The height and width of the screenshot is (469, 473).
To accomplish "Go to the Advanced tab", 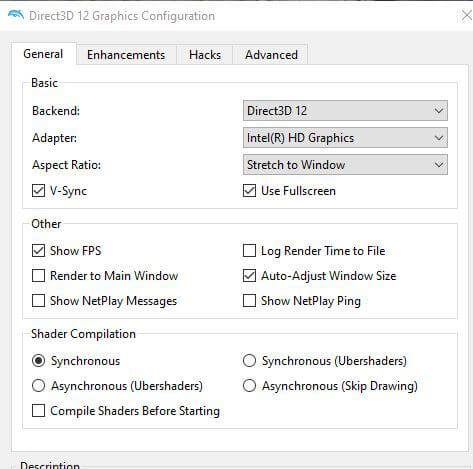I will click(x=271, y=55).
